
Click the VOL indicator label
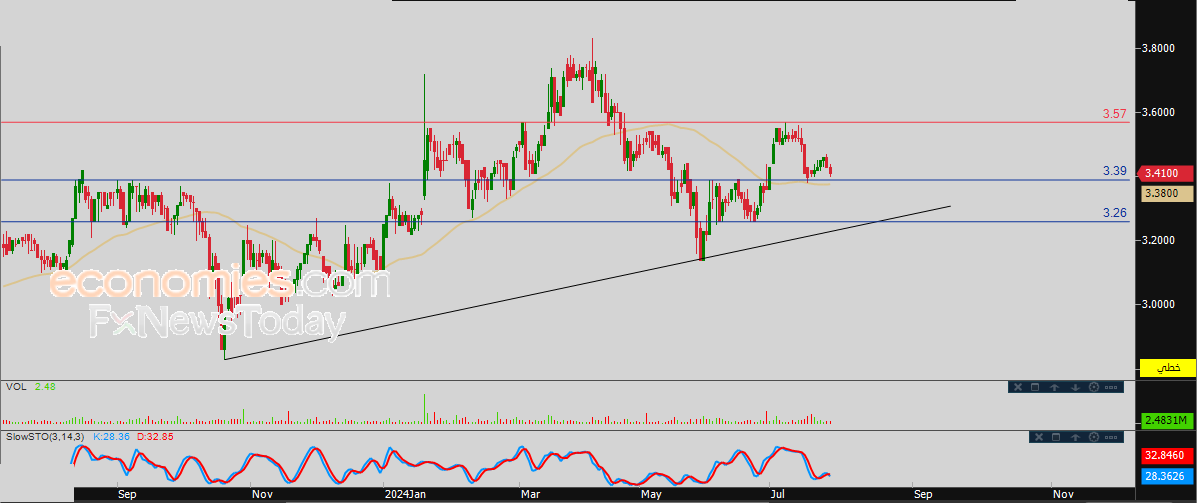16,387
